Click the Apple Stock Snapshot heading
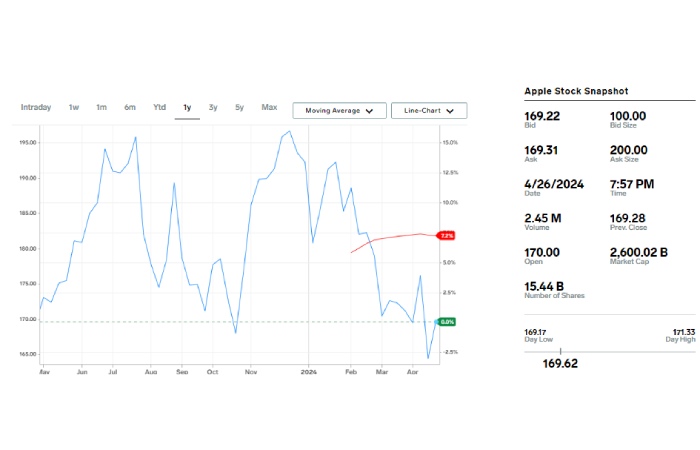Screen dimensions: 700x450 [x=576, y=91]
